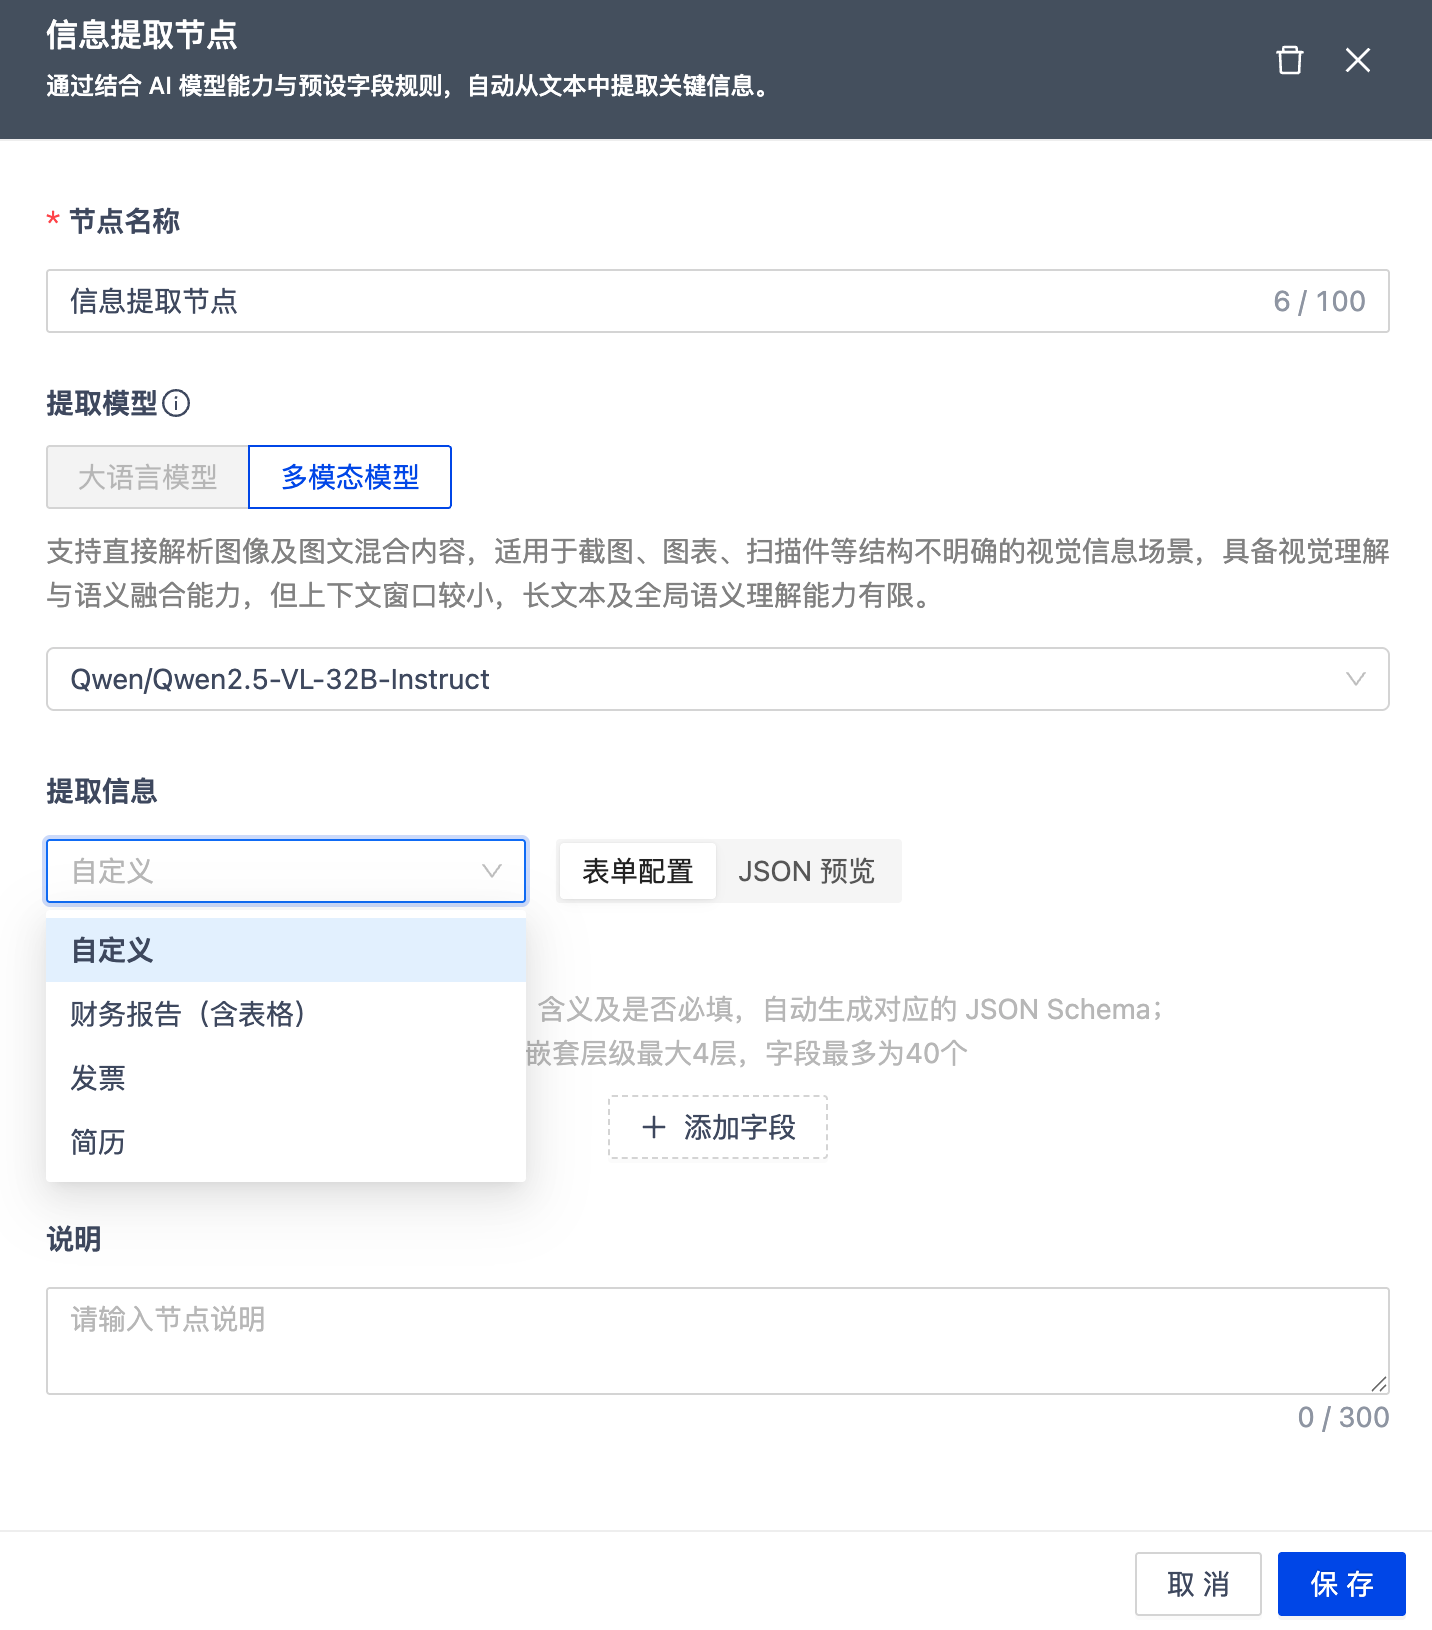Screen dimensions: 1432x1630
Task: Click the plus icon in 添加字段
Action: tap(654, 1128)
